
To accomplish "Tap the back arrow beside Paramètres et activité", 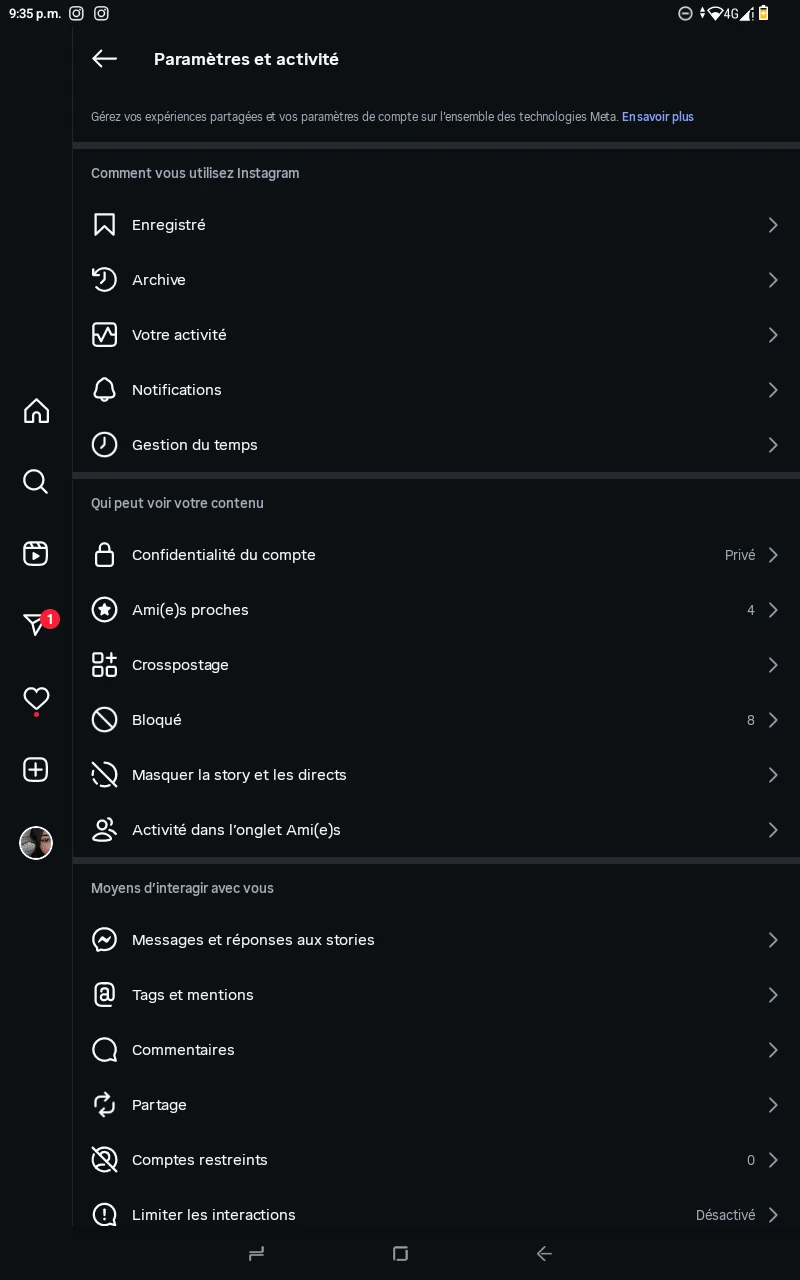I will click(105, 59).
